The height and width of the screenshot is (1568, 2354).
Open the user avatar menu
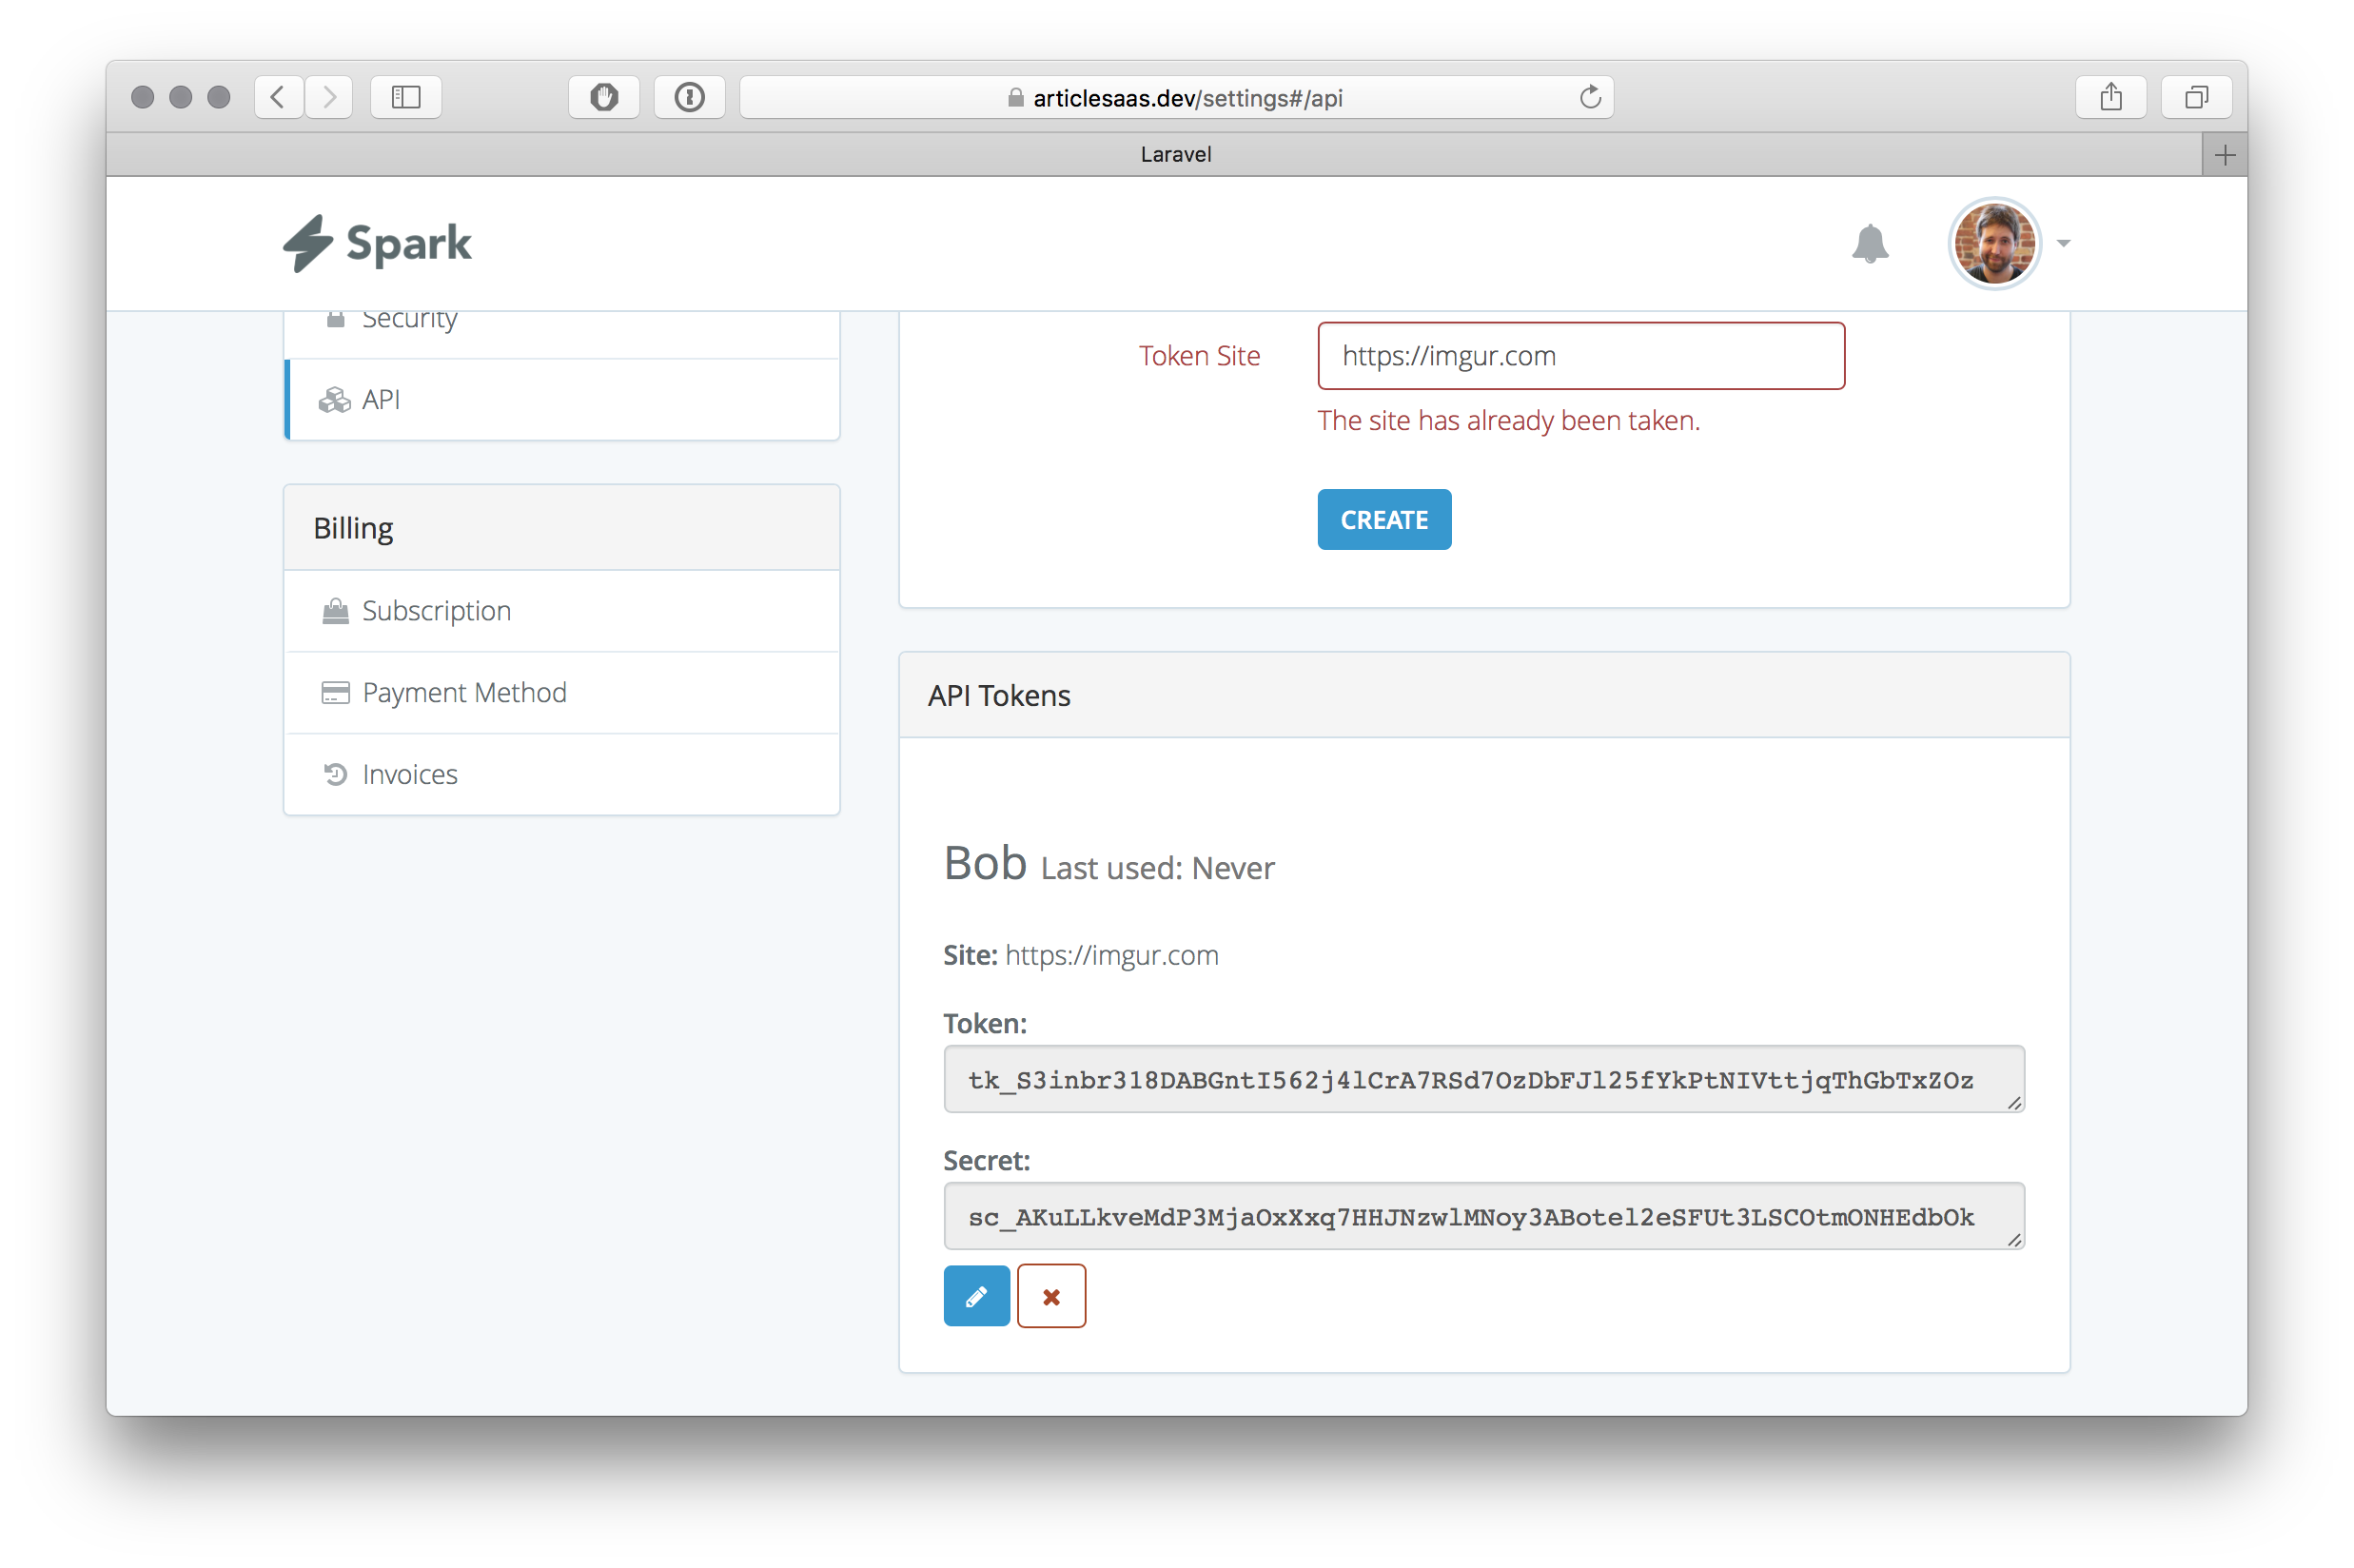(1994, 243)
